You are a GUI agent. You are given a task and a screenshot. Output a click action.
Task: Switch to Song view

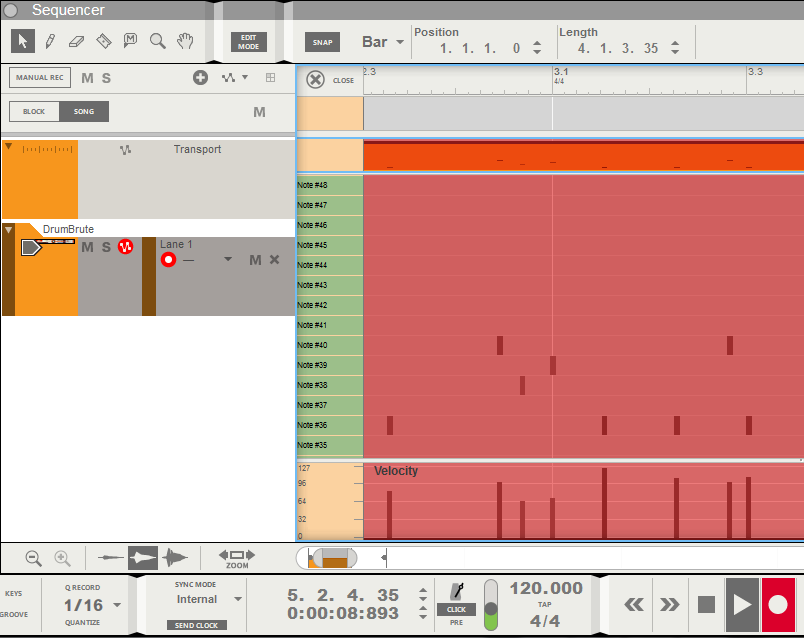tap(84, 111)
